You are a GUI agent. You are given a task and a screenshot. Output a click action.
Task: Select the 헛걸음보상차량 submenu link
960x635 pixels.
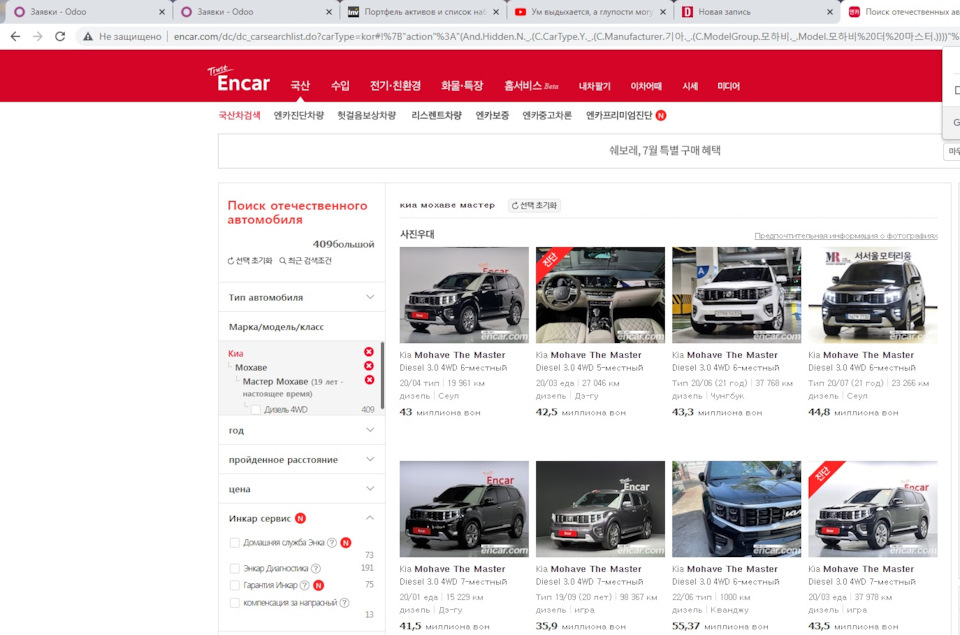(x=367, y=115)
